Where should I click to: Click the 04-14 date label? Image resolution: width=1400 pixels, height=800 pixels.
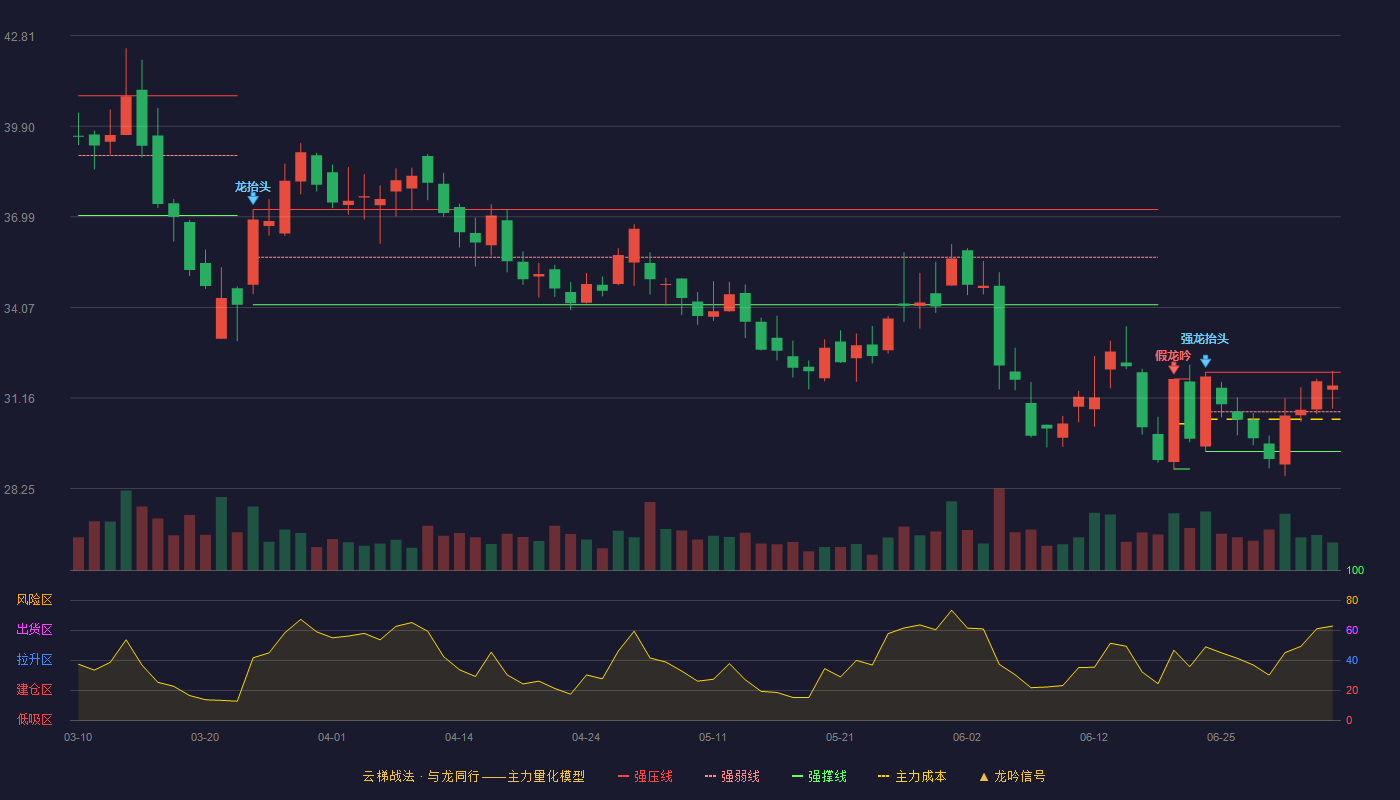click(459, 737)
